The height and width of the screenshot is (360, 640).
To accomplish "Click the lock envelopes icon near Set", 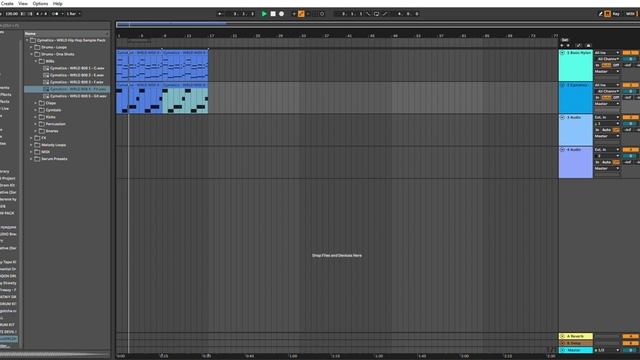I will pyautogui.click(x=588, y=45).
